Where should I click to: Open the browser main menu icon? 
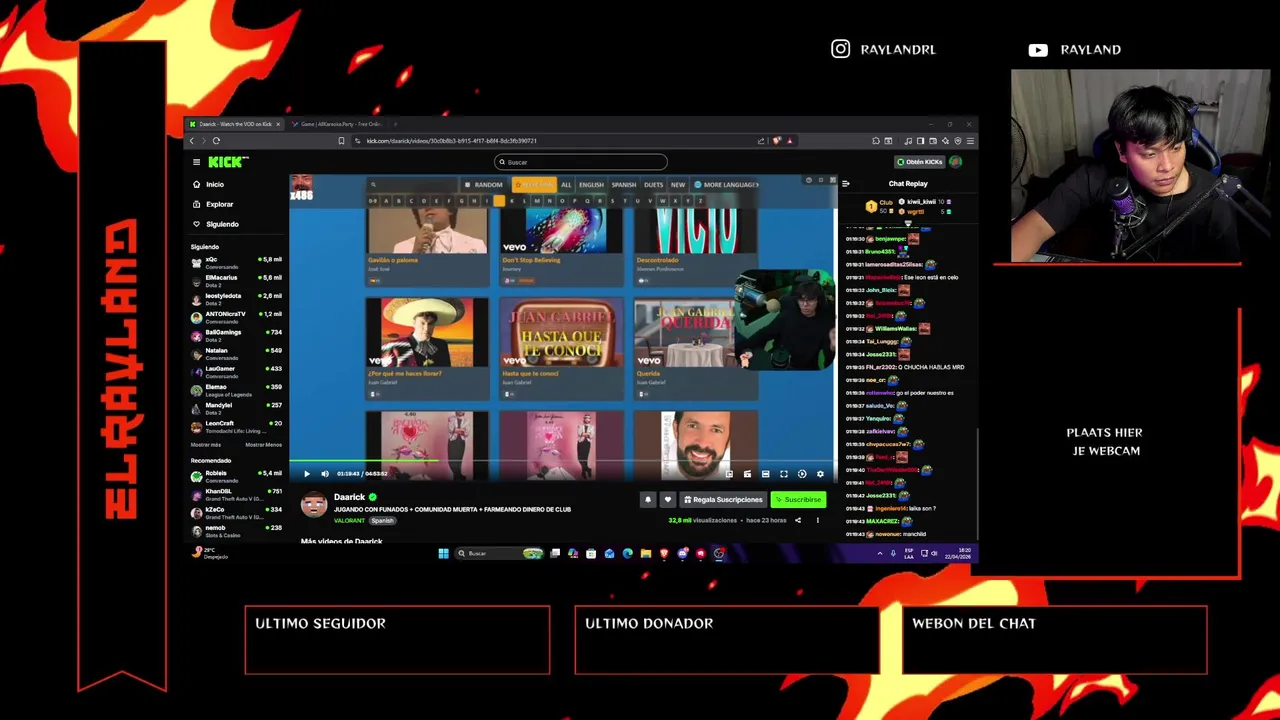[x=970, y=141]
